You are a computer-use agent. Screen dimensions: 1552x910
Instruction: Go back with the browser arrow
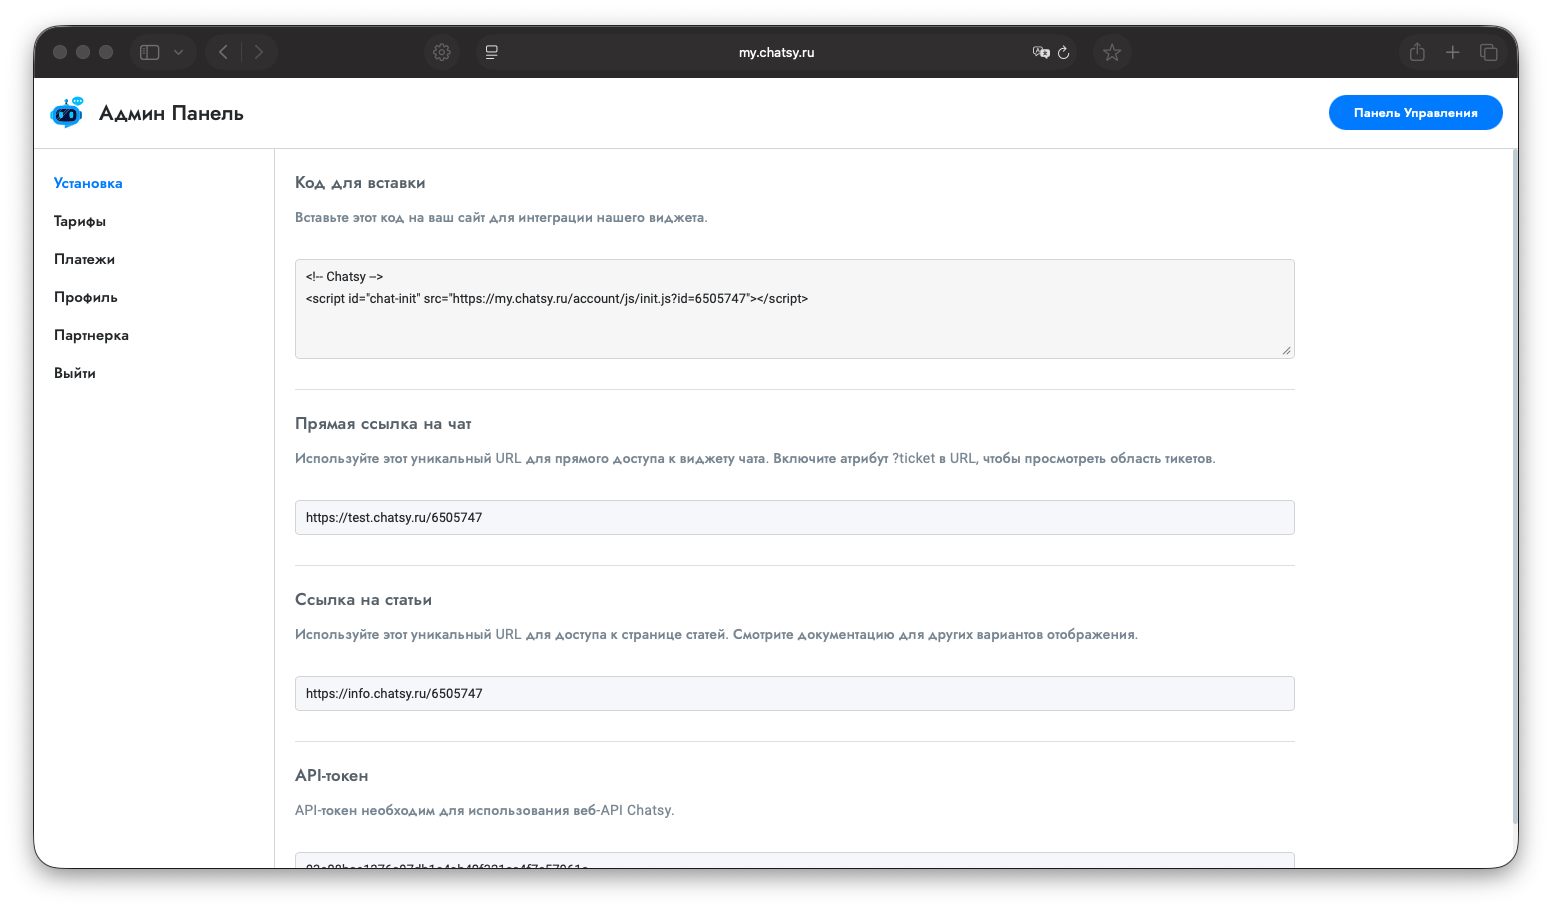224,52
